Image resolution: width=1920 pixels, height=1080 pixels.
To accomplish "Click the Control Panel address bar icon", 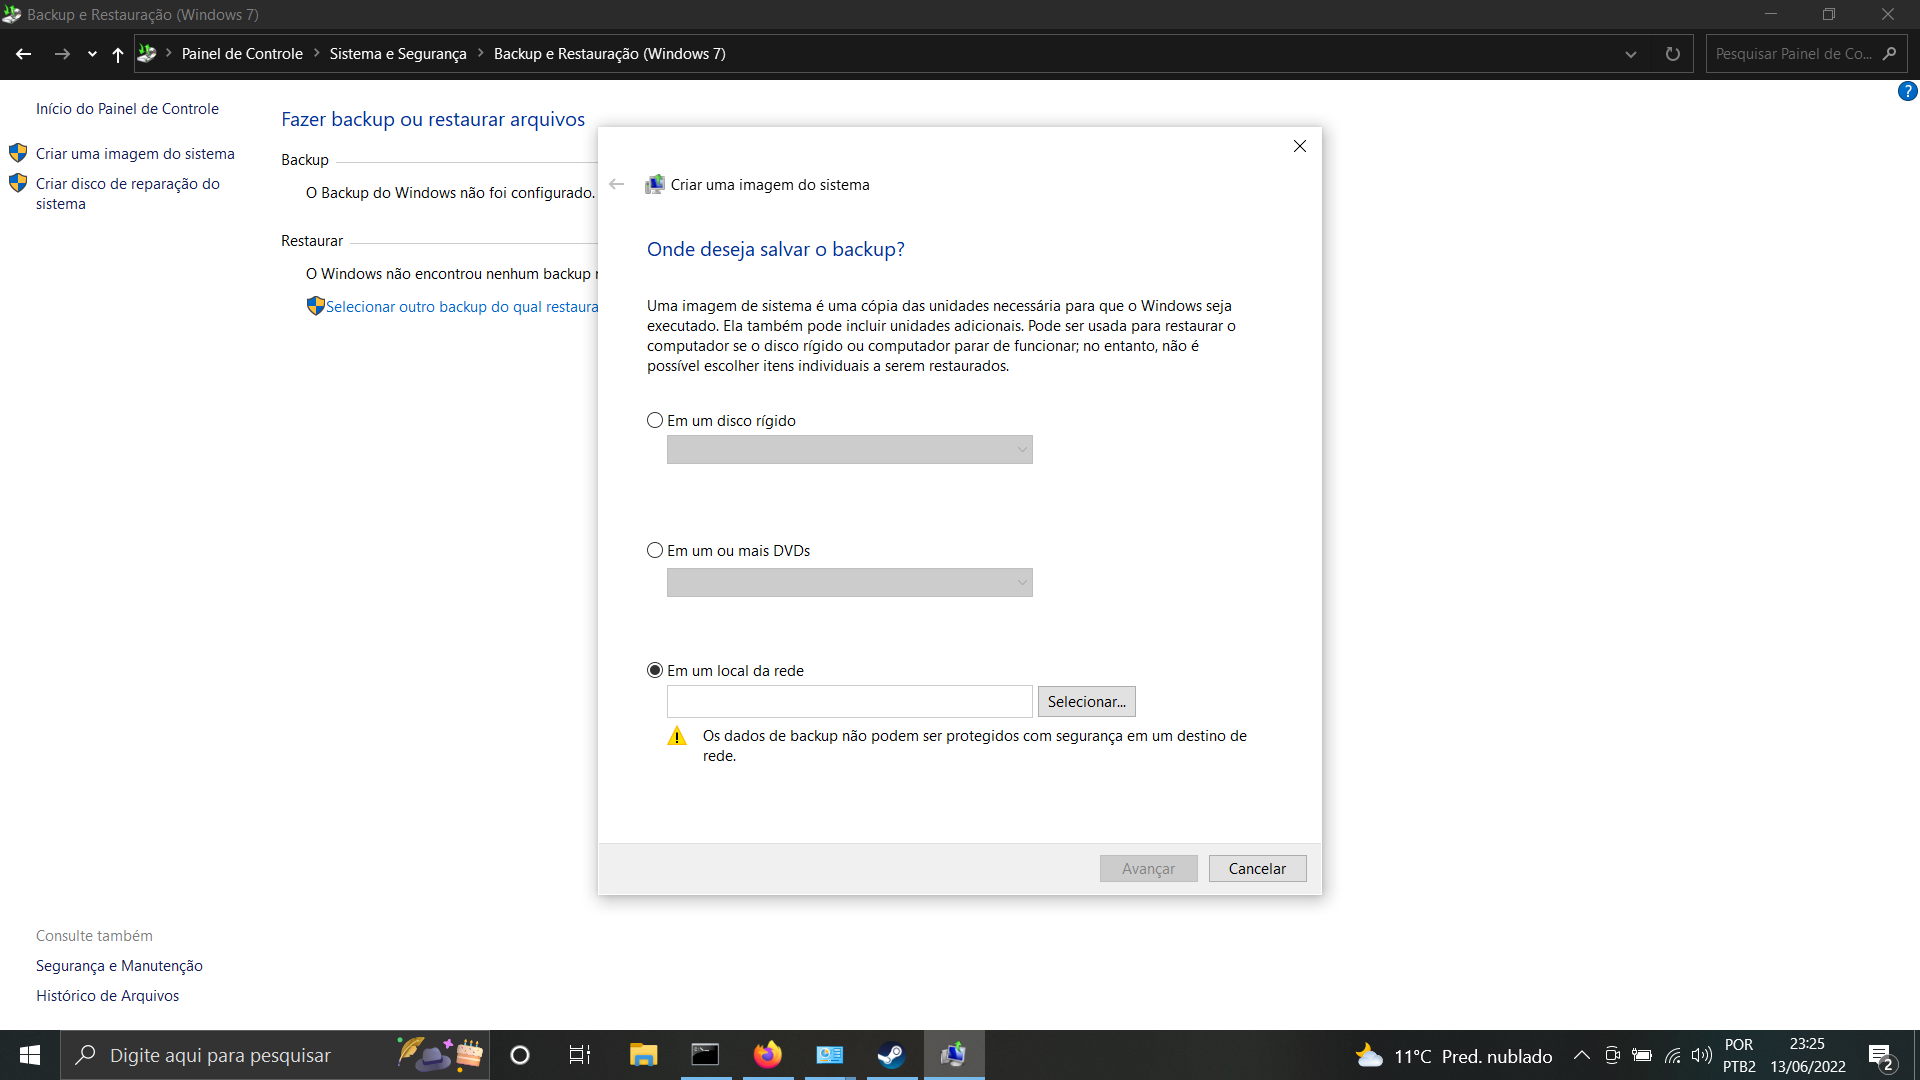I will point(147,54).
